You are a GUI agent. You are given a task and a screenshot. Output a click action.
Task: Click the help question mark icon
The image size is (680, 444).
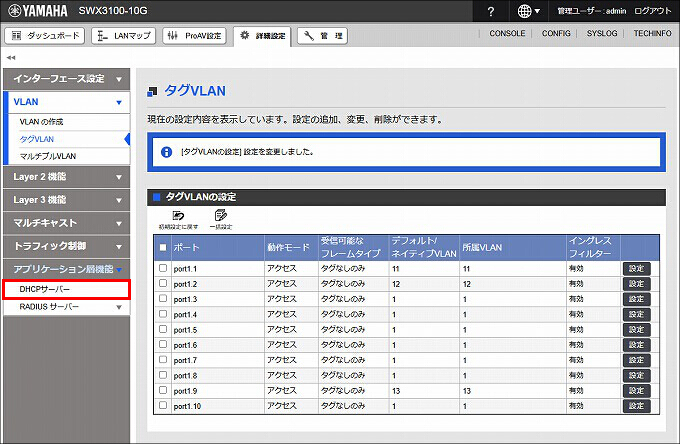tap(490, 11)
